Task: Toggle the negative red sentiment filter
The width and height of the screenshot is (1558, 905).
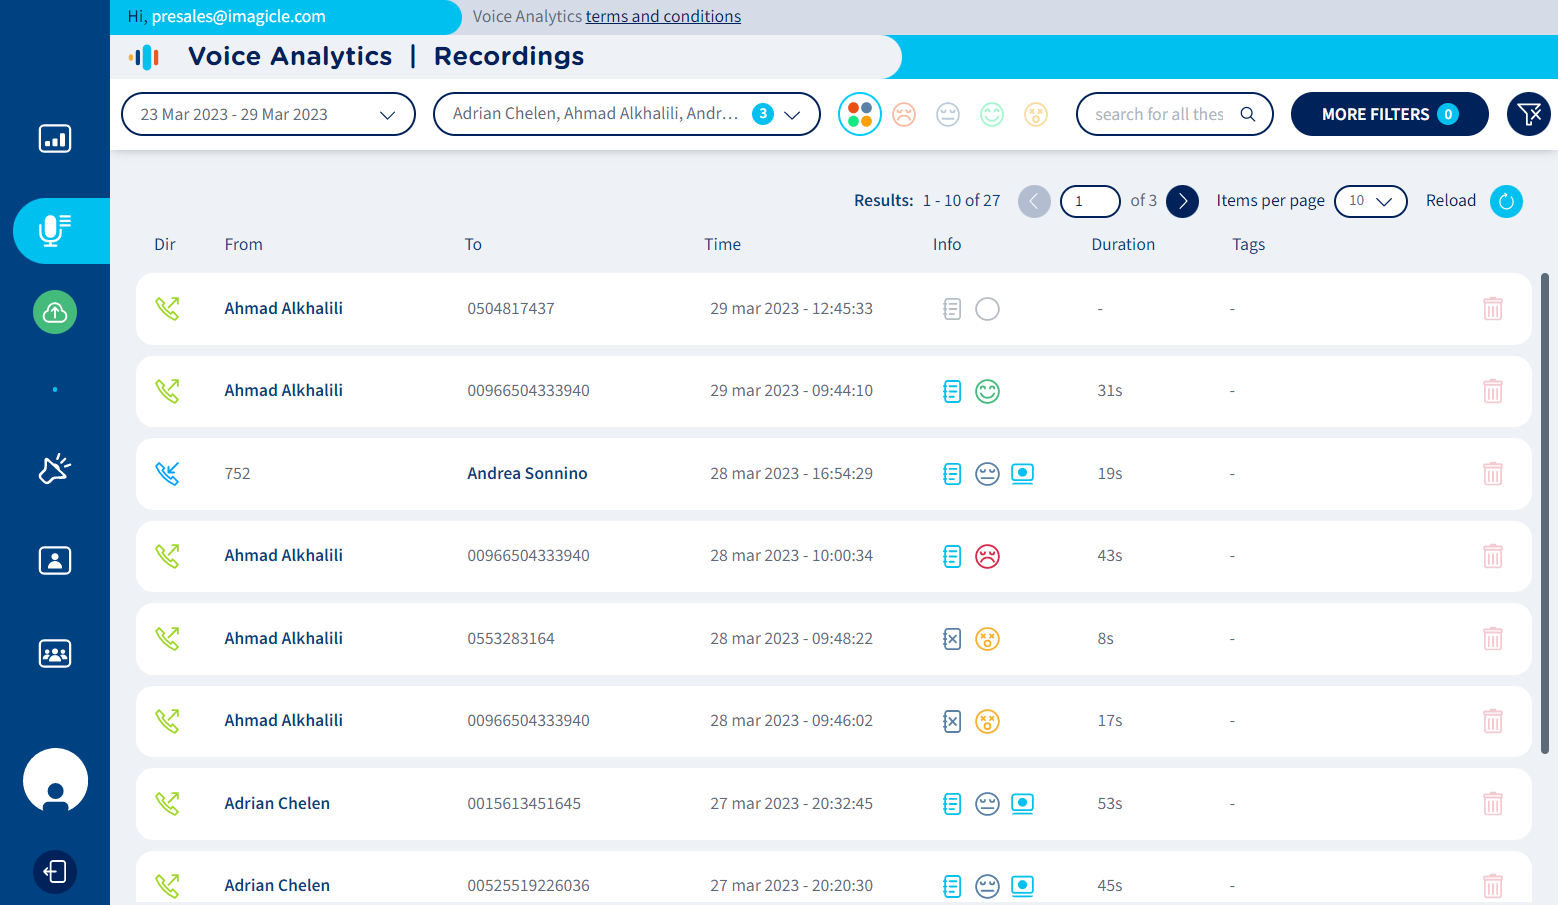Action: [x=904, y=115]
